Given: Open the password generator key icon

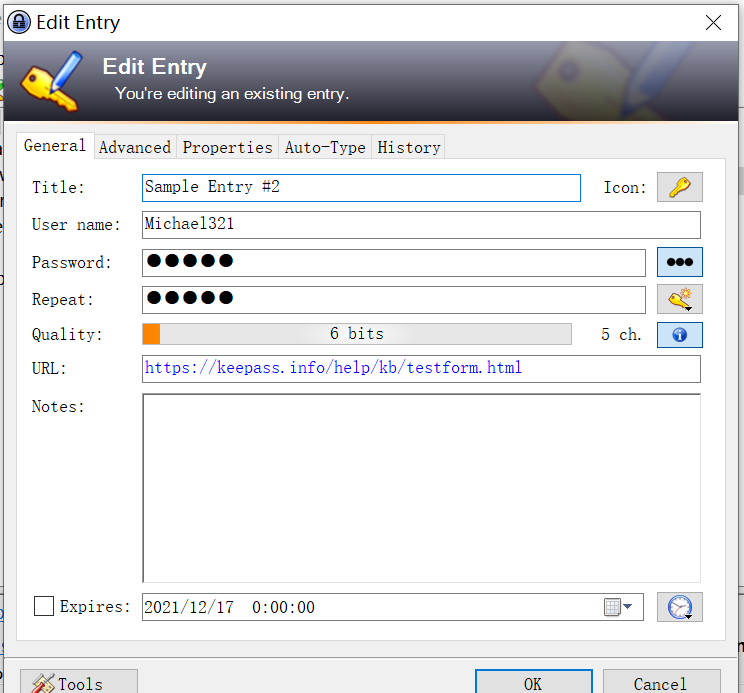Looking at the screenshot, I should (679, 299).
